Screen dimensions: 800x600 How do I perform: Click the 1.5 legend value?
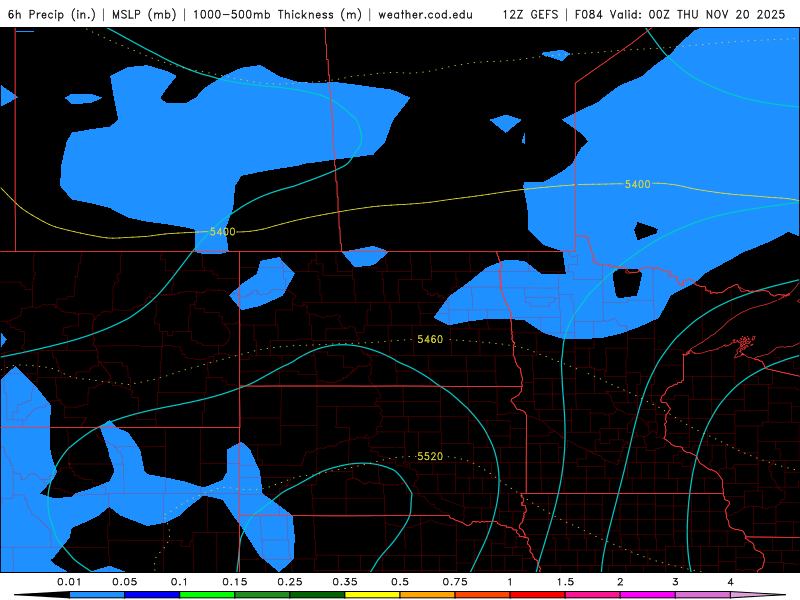click(x=565, y=582)
